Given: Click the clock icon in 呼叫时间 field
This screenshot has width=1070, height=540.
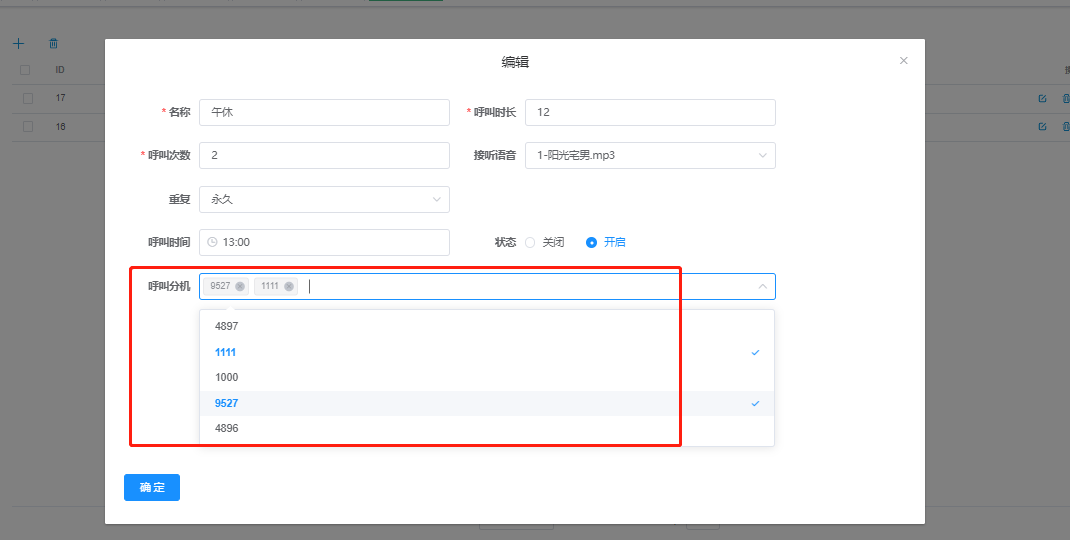Looking at the screenshot, I should pyautogui.click(x=212, y=242).
